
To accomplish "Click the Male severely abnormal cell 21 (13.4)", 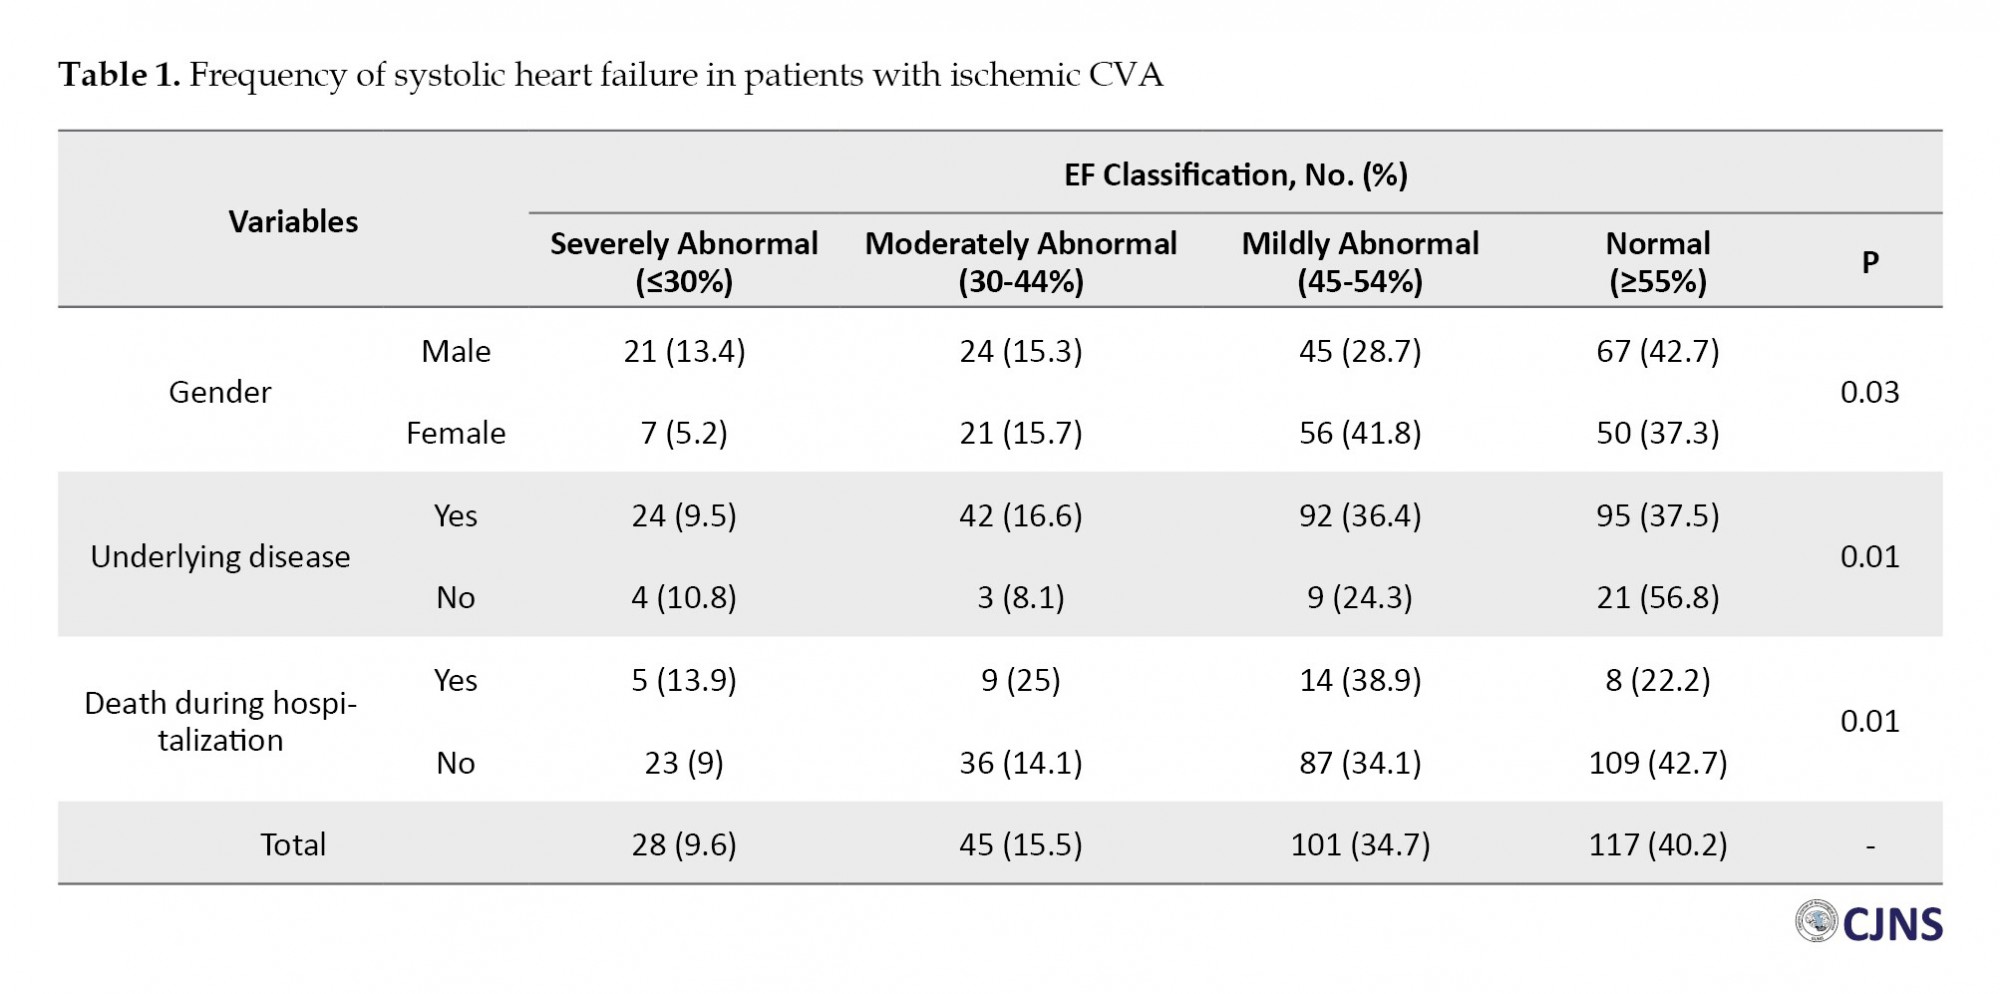I will [684, 351].
